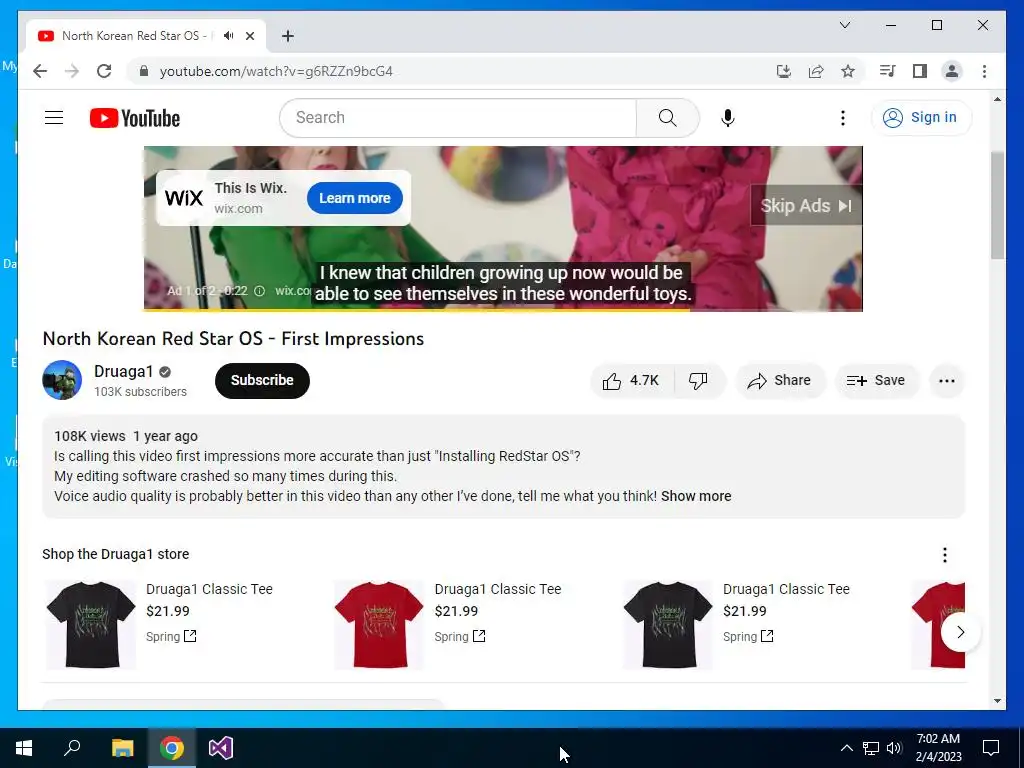The width and height of the screenshot is (1024, 768).
Task: Open Visual Studio from taskbar
Action: click(x=221, y=748)
